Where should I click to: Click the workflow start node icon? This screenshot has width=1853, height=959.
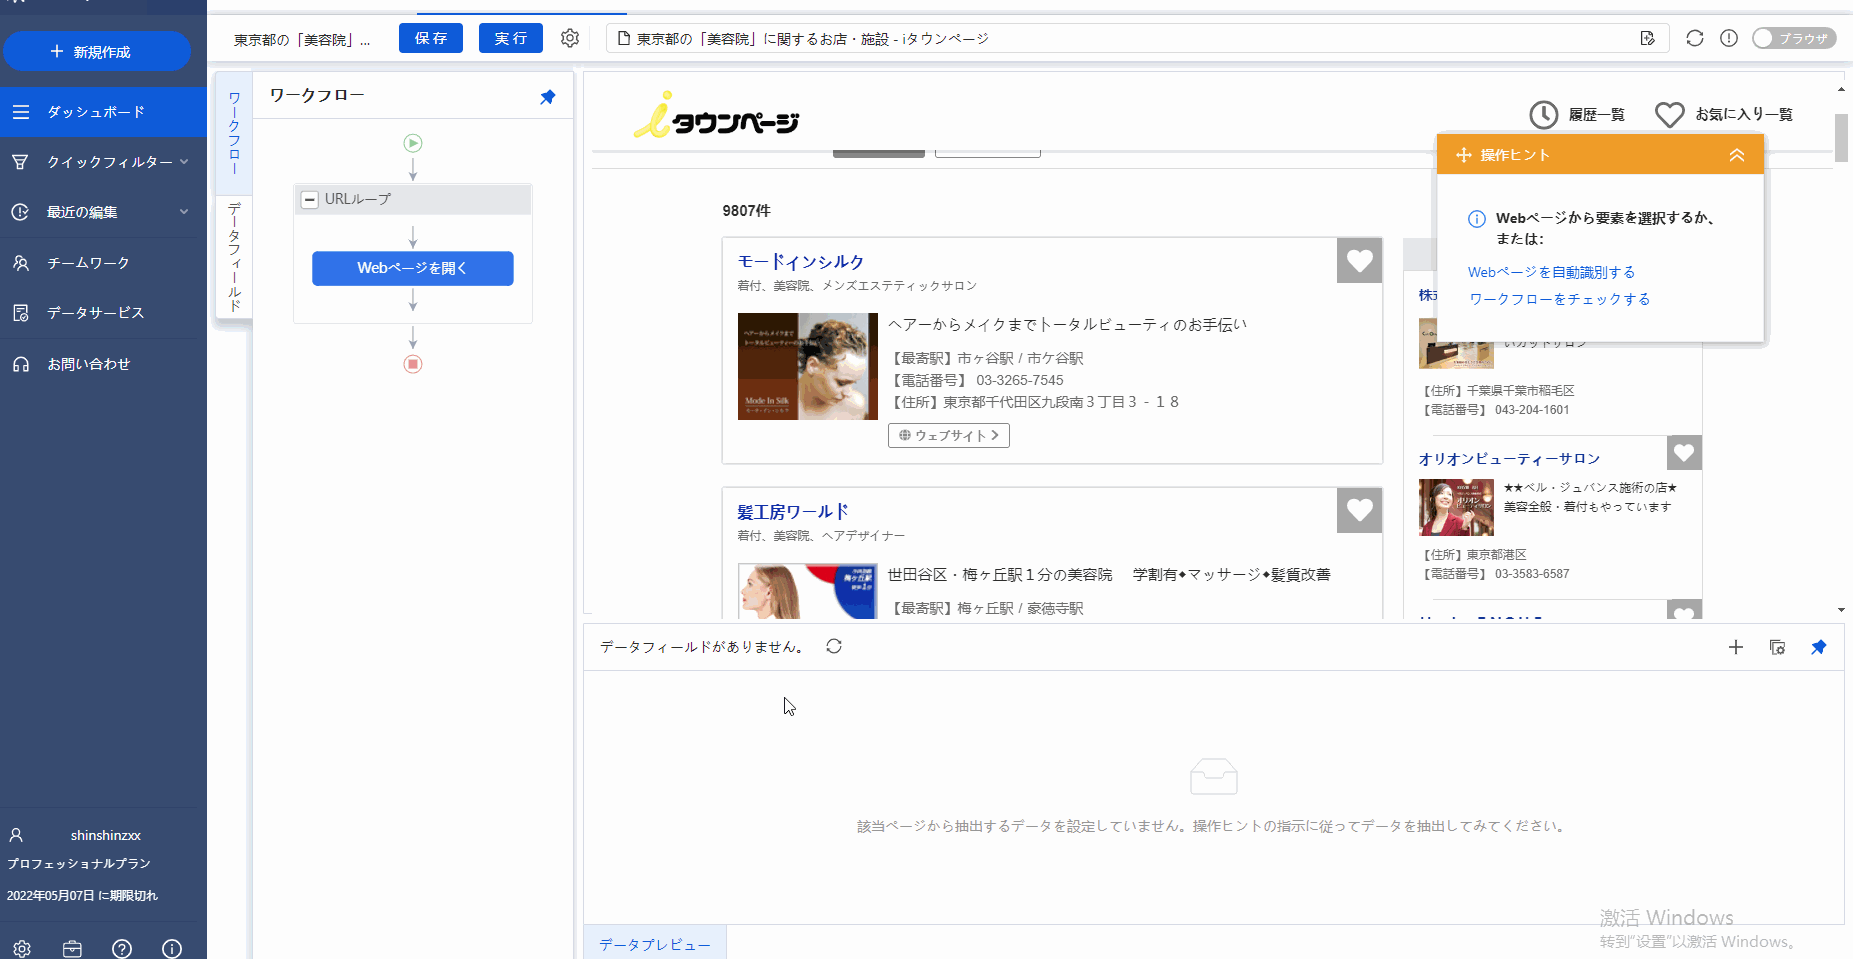tap(413, 143)
